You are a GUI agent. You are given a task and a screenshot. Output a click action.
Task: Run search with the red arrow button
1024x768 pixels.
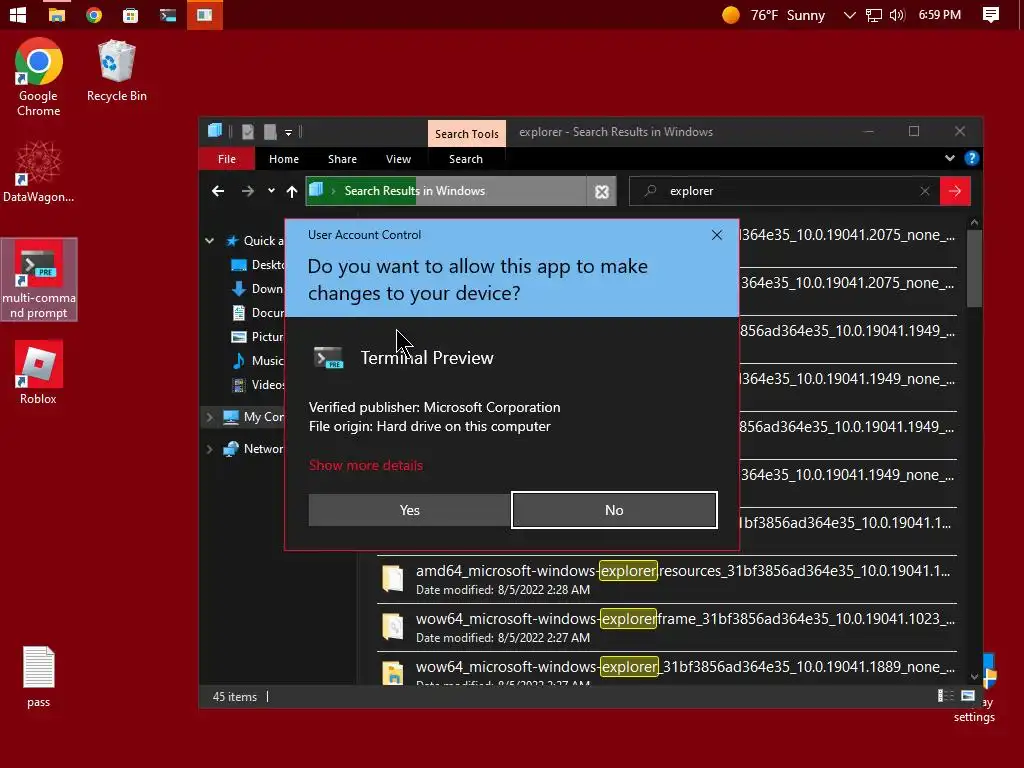[955, 191]
